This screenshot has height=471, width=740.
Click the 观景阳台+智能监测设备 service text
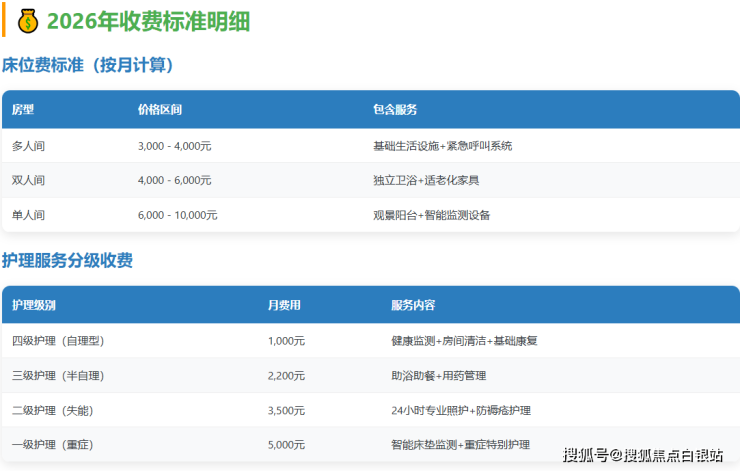(431, 215)
